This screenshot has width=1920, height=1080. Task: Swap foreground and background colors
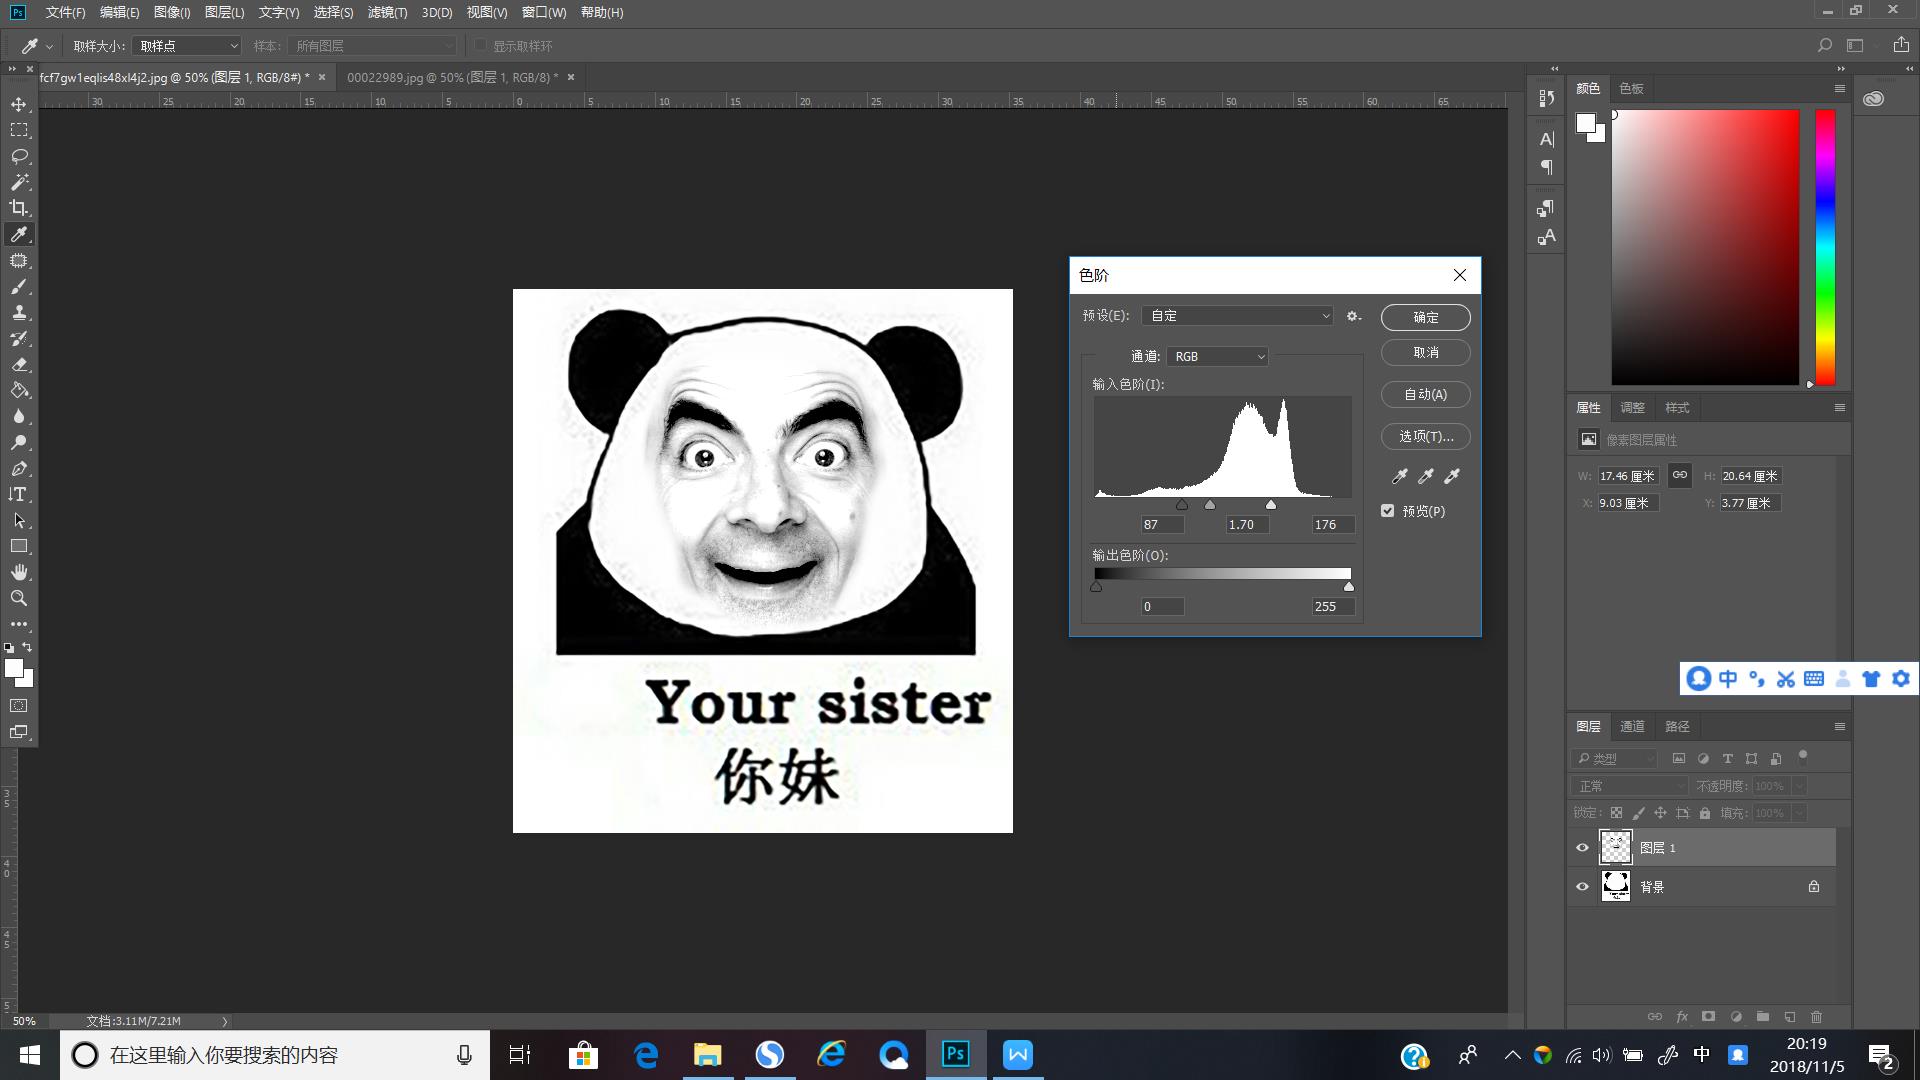click(28, 647)
